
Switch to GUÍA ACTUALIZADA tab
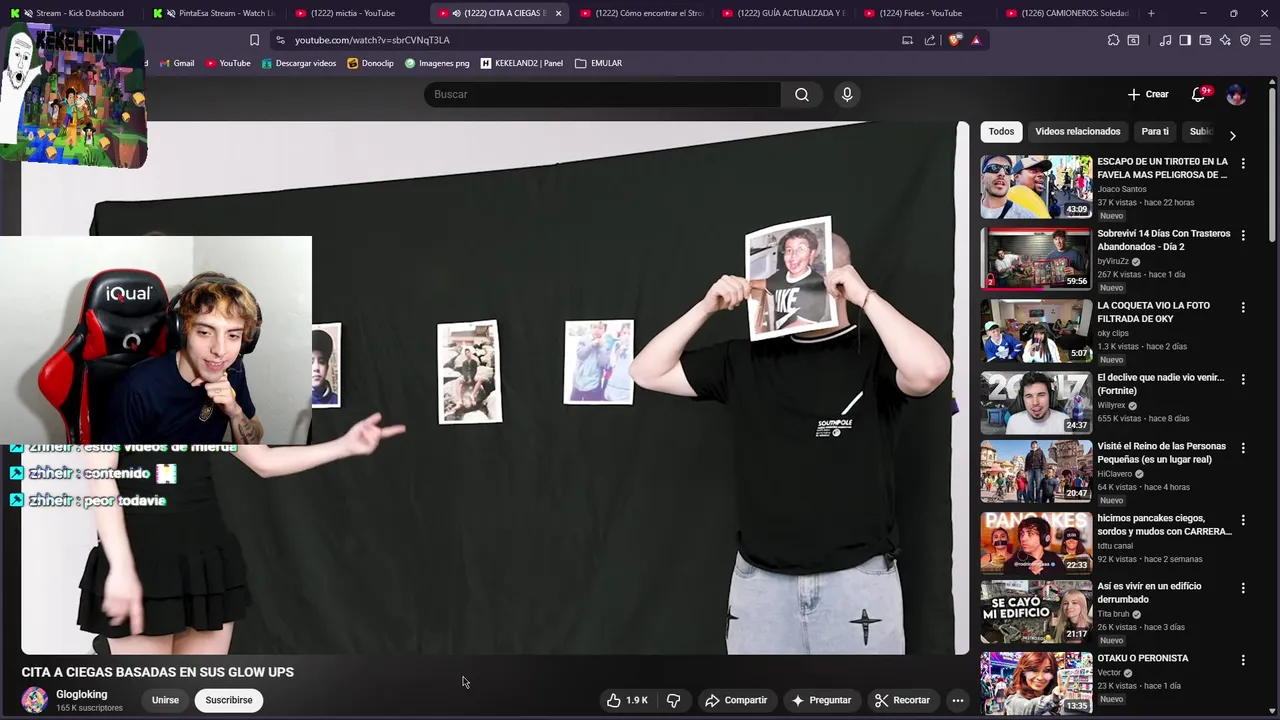785,13
